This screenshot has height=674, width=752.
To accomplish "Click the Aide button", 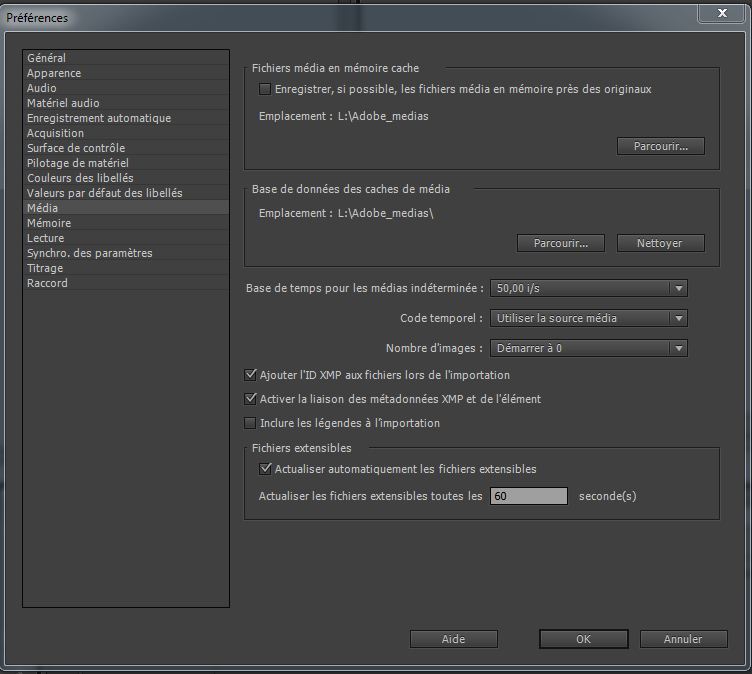I will (454, 639).
